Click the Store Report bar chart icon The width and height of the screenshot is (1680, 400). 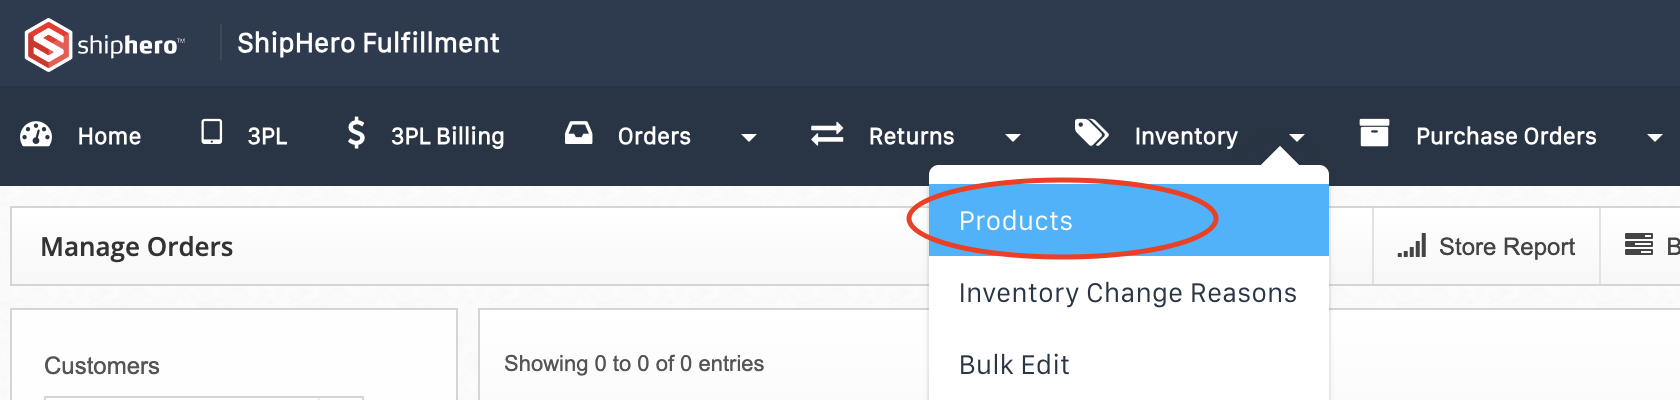click(1412, 246)
